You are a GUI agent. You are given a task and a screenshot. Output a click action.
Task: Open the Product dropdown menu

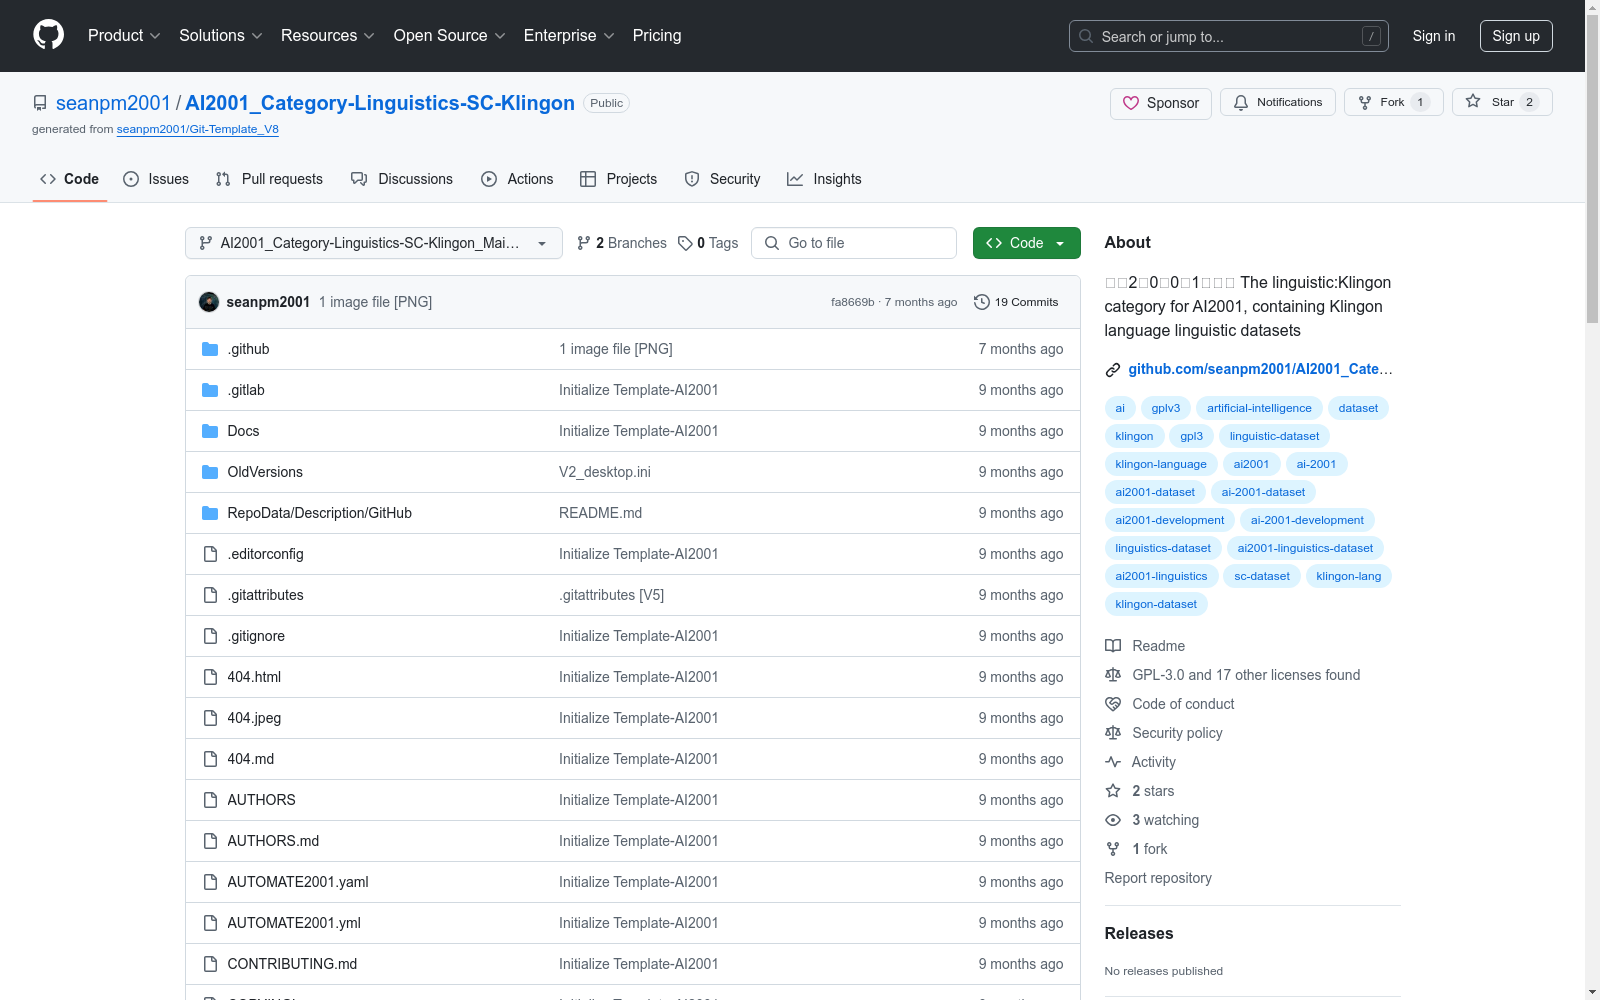124,35
